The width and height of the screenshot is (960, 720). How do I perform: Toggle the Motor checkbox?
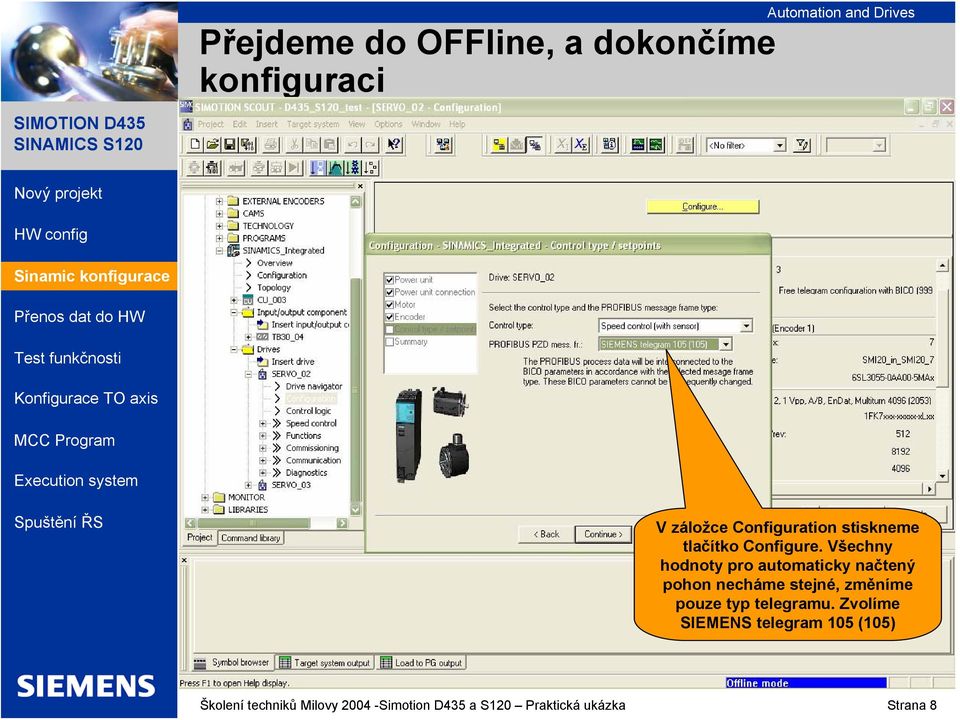coord(389,305)
